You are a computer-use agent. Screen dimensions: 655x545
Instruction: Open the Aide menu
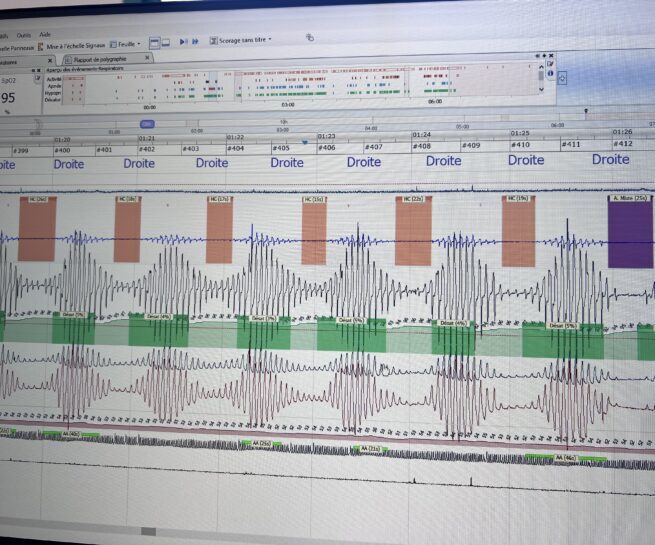45,34
